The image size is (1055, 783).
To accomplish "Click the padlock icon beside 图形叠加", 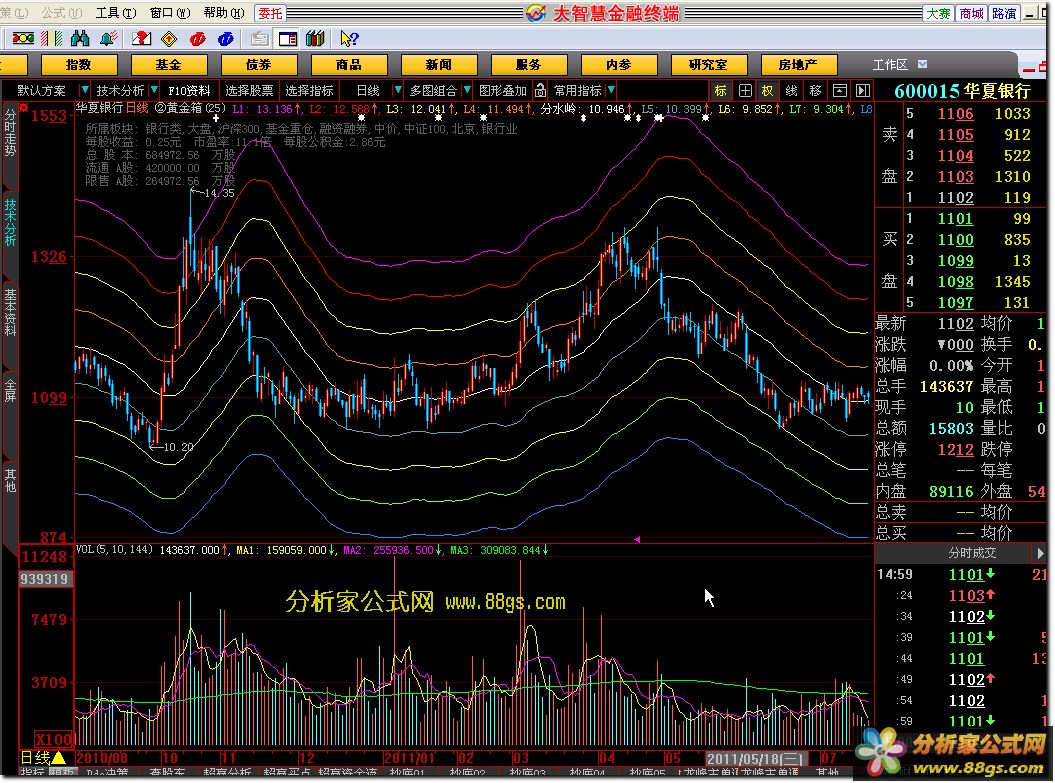I will 540,90.
